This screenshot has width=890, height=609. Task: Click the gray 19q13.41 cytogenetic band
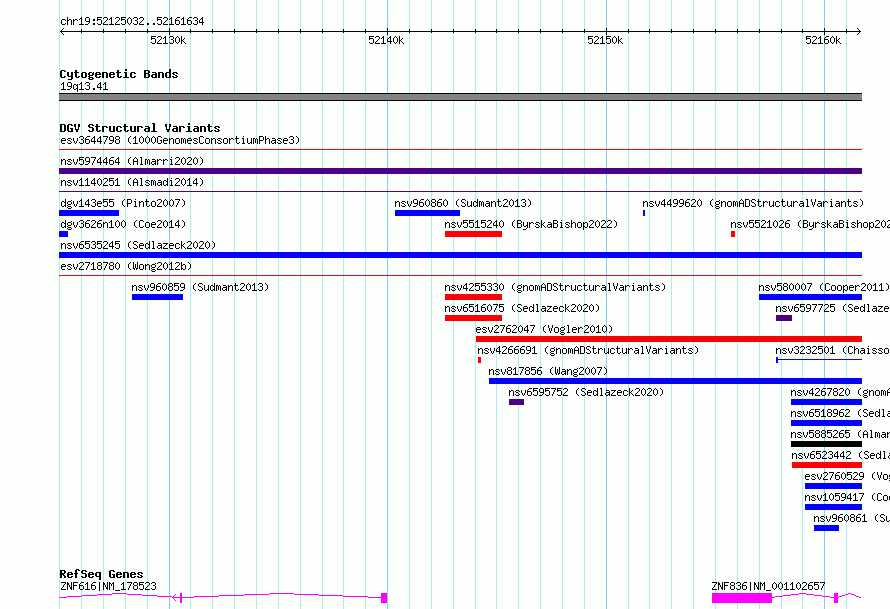pos(460,97)
